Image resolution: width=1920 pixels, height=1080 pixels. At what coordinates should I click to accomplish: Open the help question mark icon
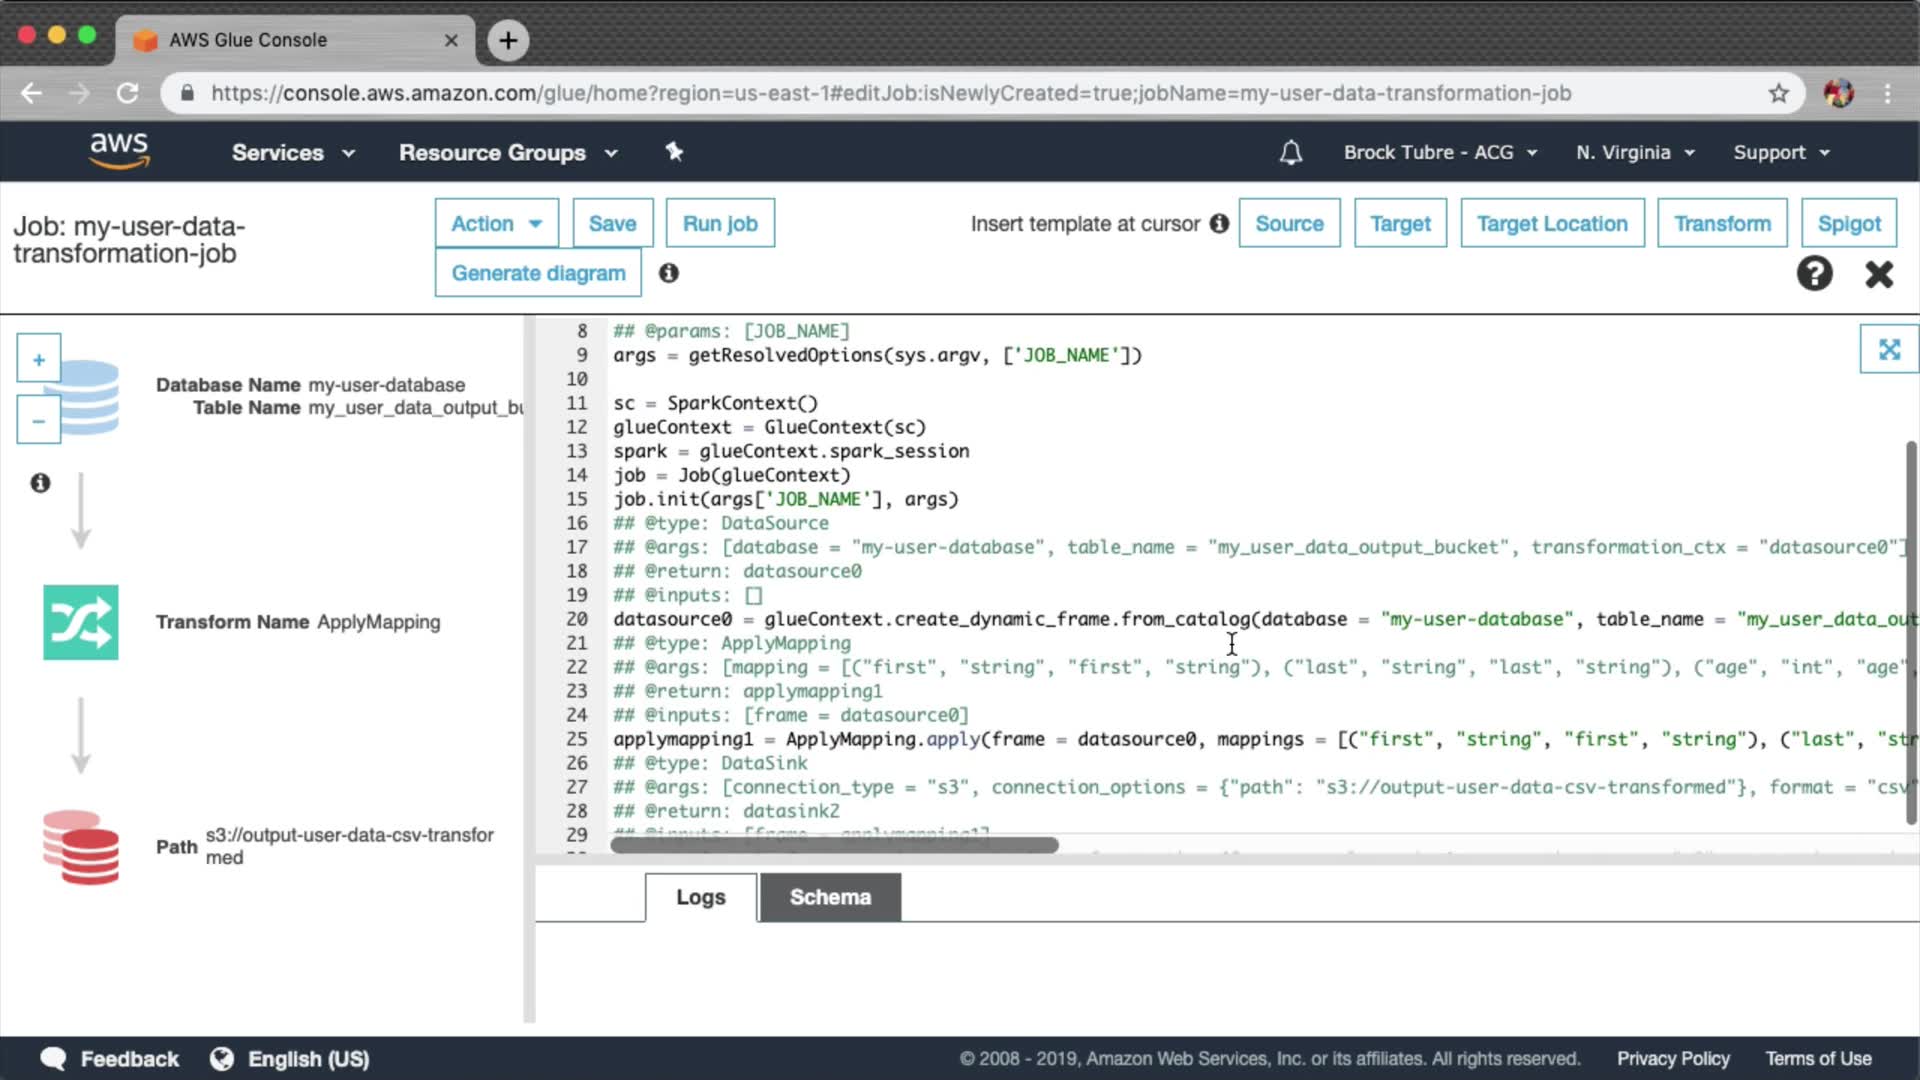(1814, 273)
